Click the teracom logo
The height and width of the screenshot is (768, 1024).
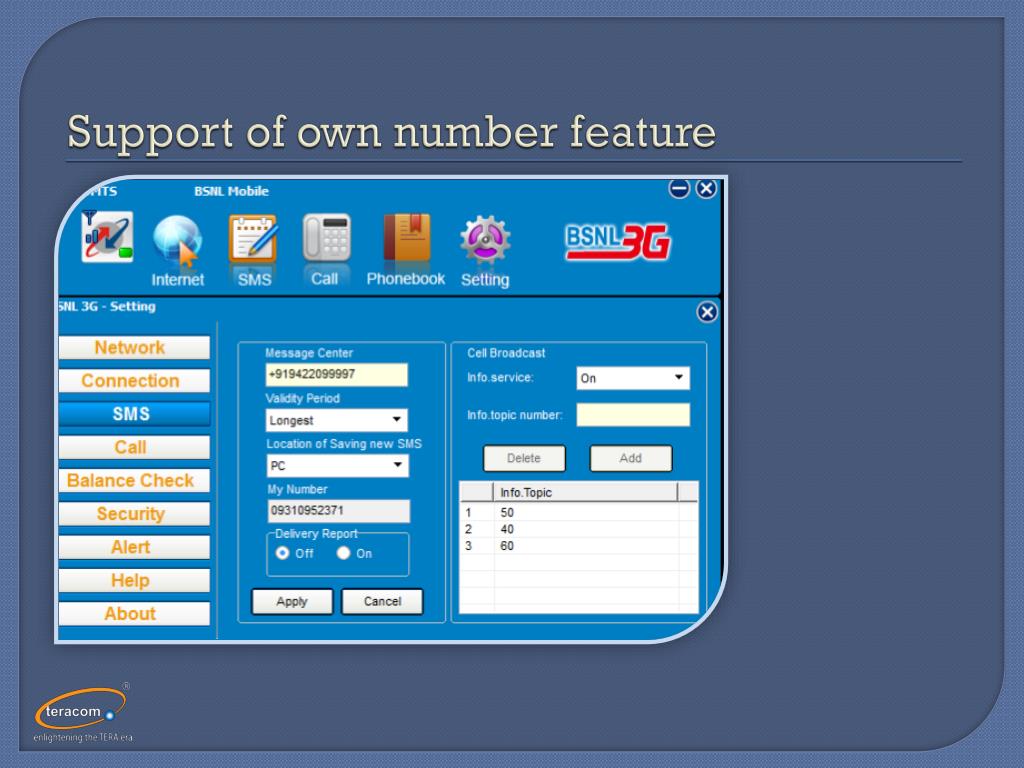point(83,712)
